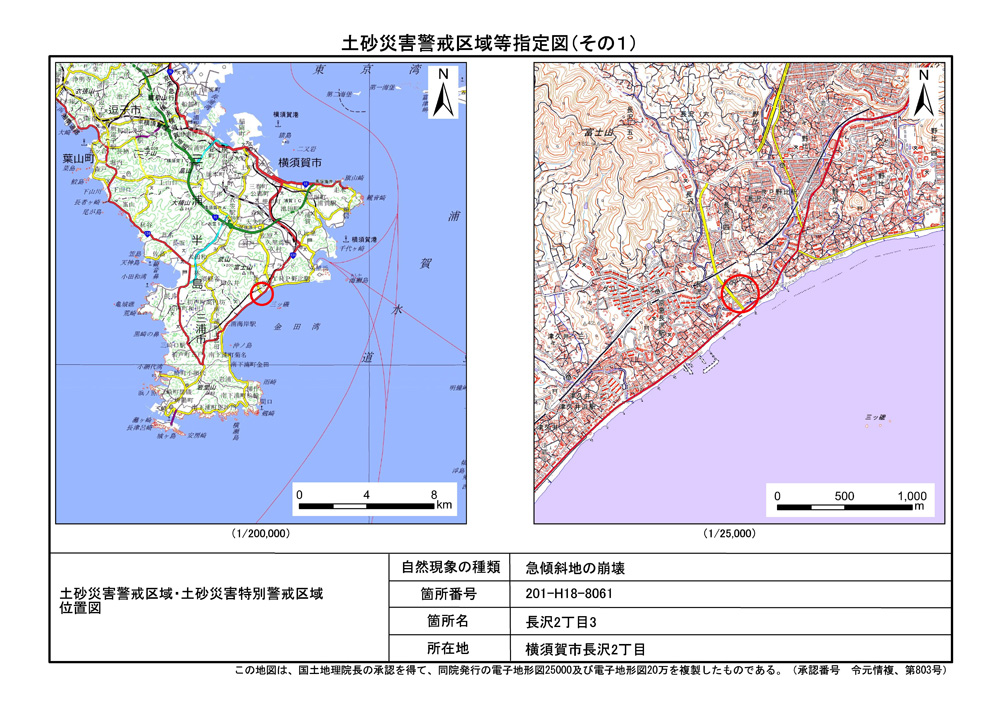
Task: Select the red circle marker on the left map
Action: (260, 293)
